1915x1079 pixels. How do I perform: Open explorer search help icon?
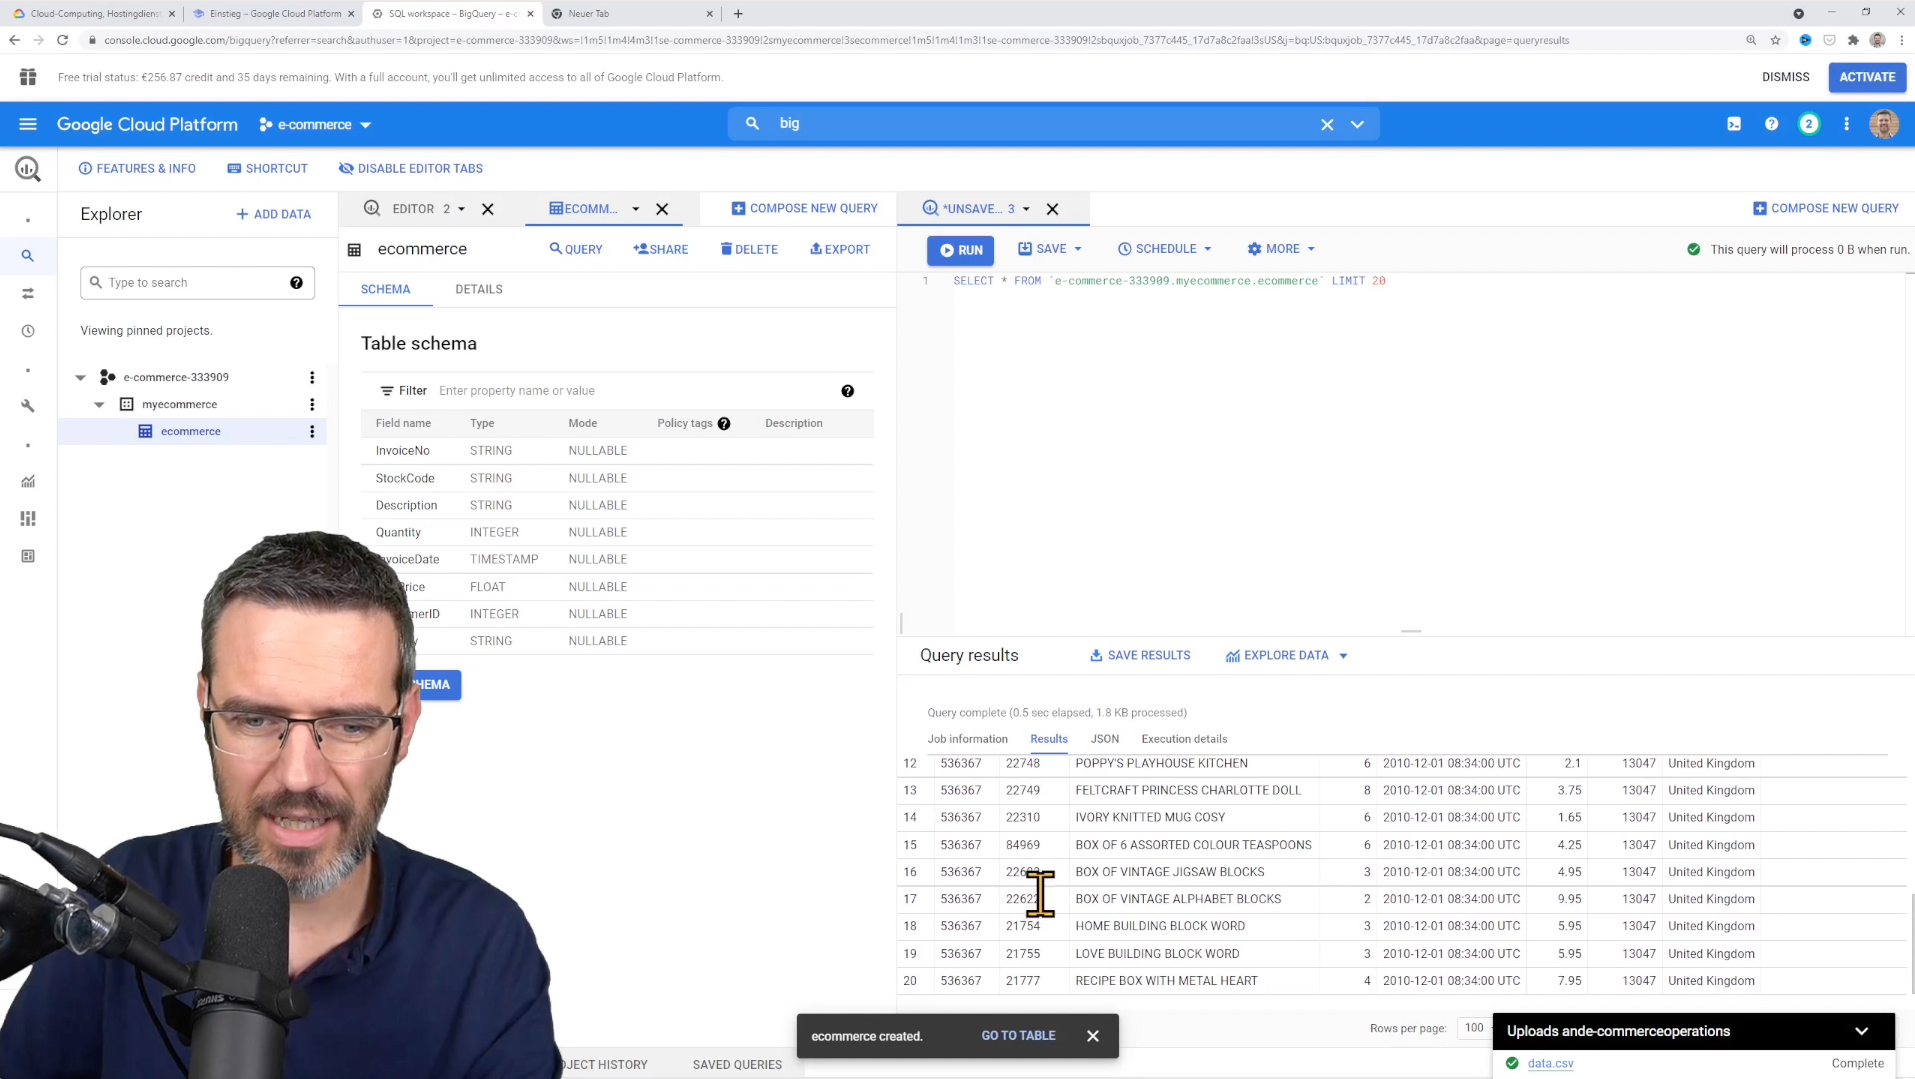coord(296,283)
